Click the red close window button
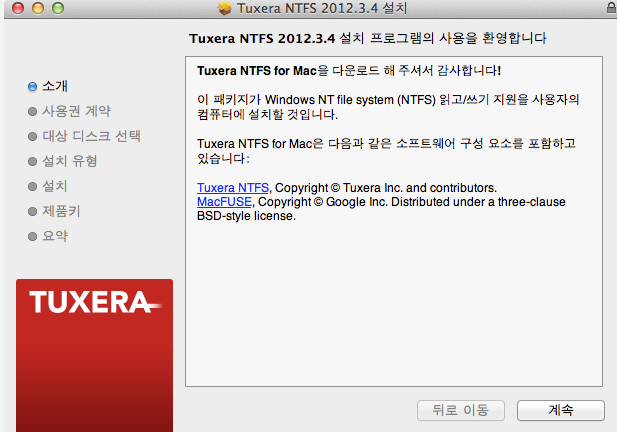The image size is (617, 432). [x=18, y=8]
